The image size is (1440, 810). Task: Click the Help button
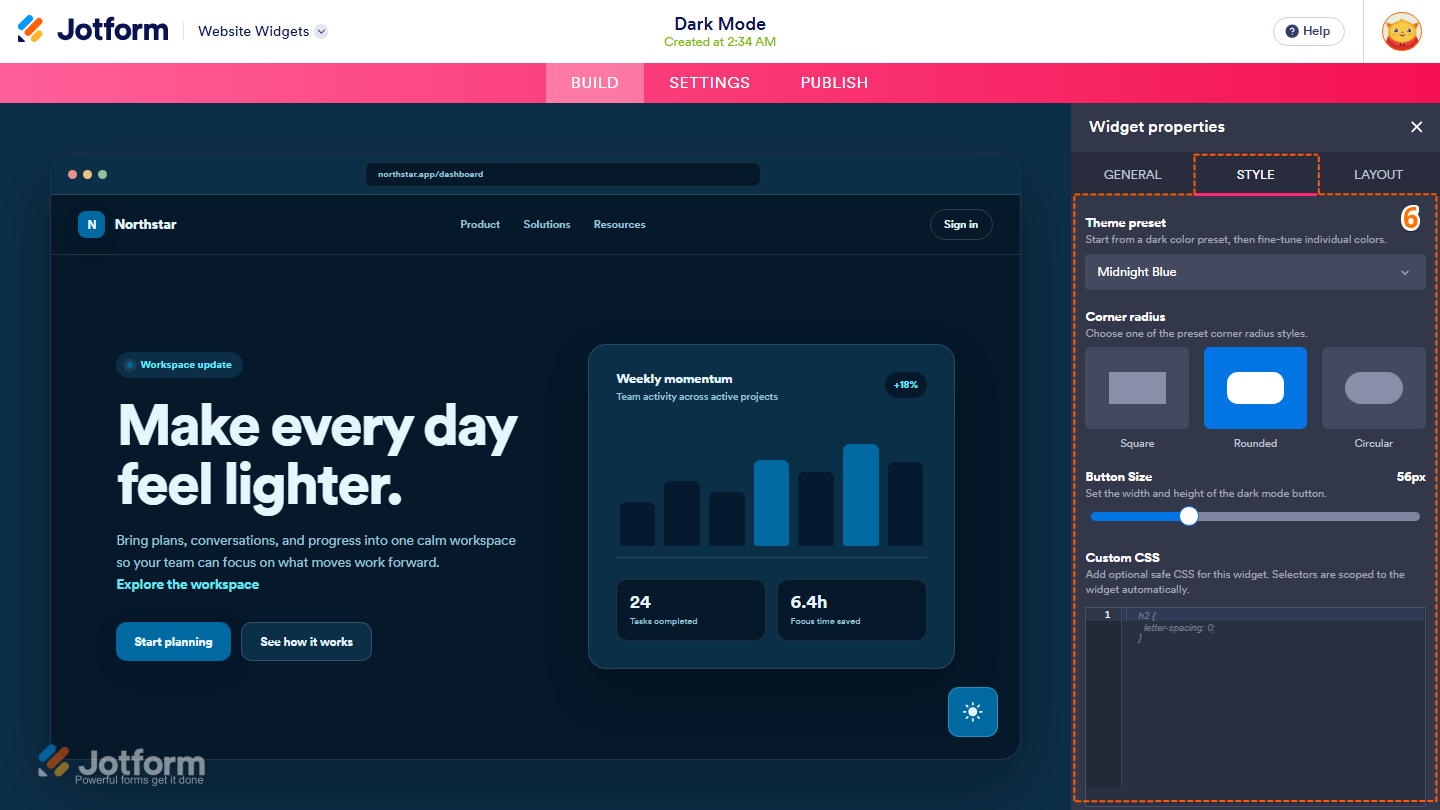(x=1308, y=31)
